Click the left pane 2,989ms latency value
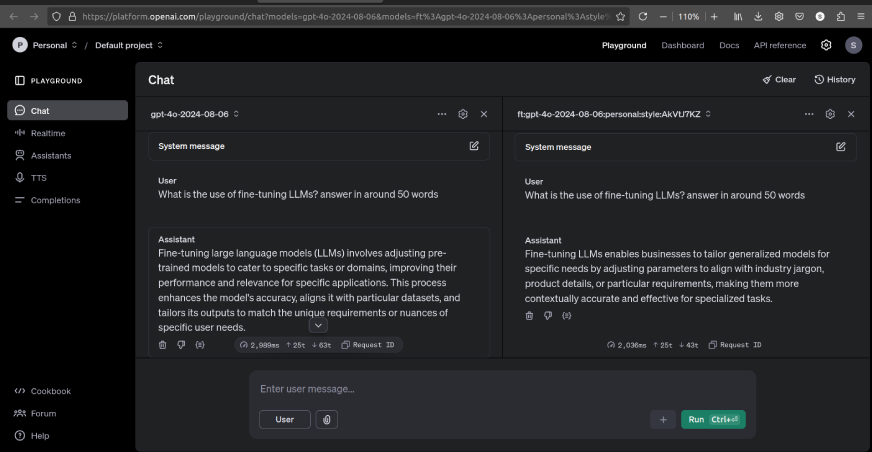The height and width of the screenshot is (452, 872). pyautogui.click(x=259, y=345)
